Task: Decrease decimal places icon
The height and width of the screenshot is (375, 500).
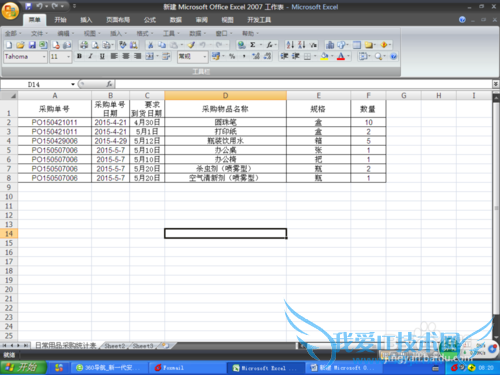Action: [x=267, y=56]
